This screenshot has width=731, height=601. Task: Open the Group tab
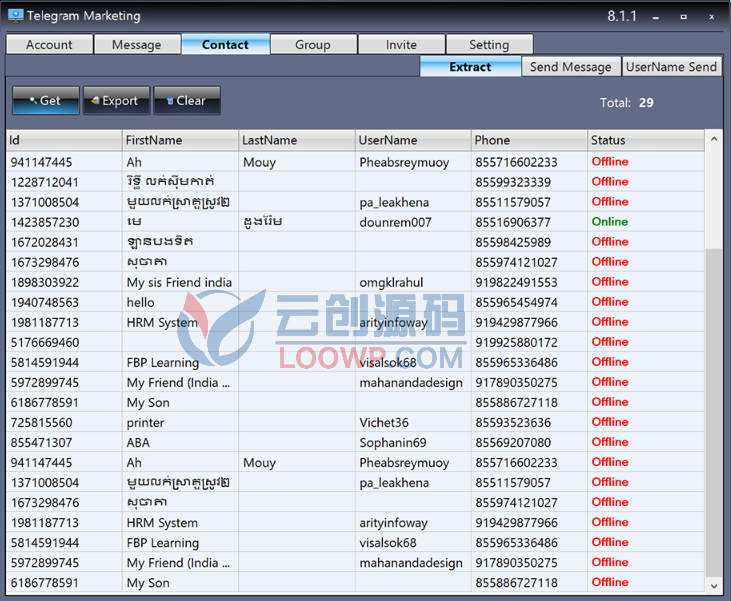coord(313,44)
